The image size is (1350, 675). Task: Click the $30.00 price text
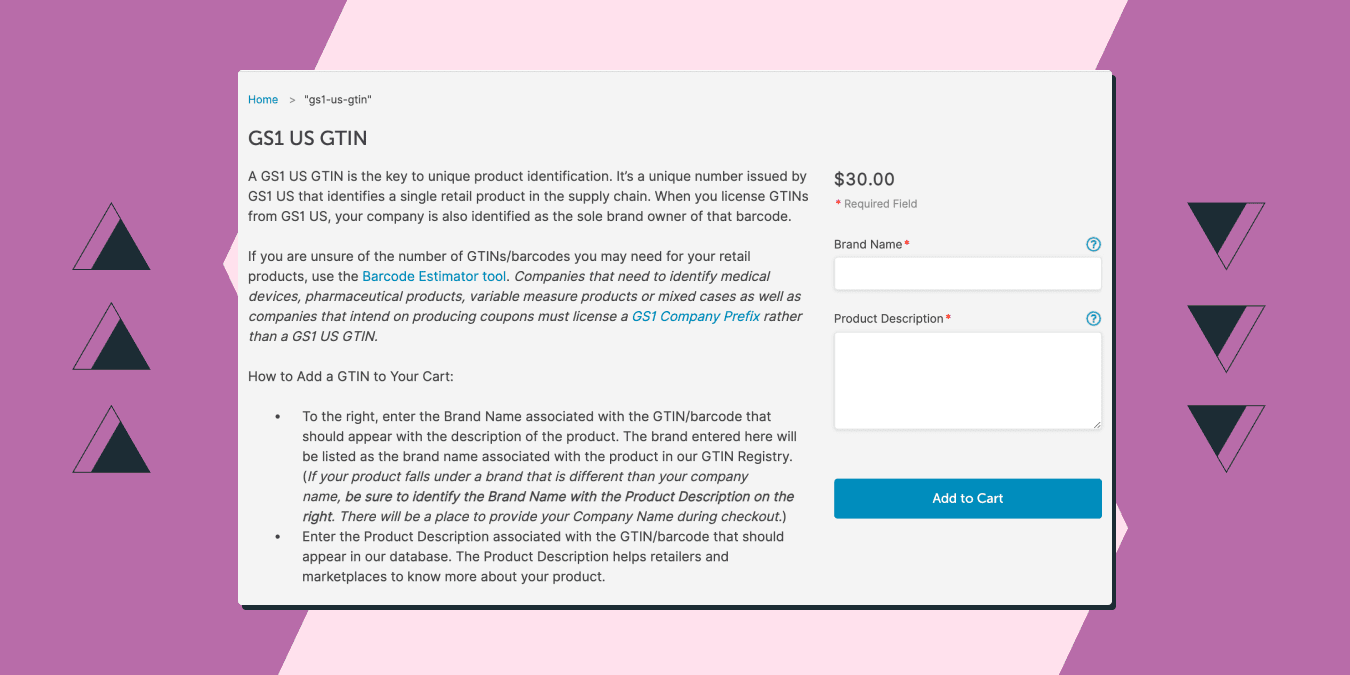(x=864, y=179)
